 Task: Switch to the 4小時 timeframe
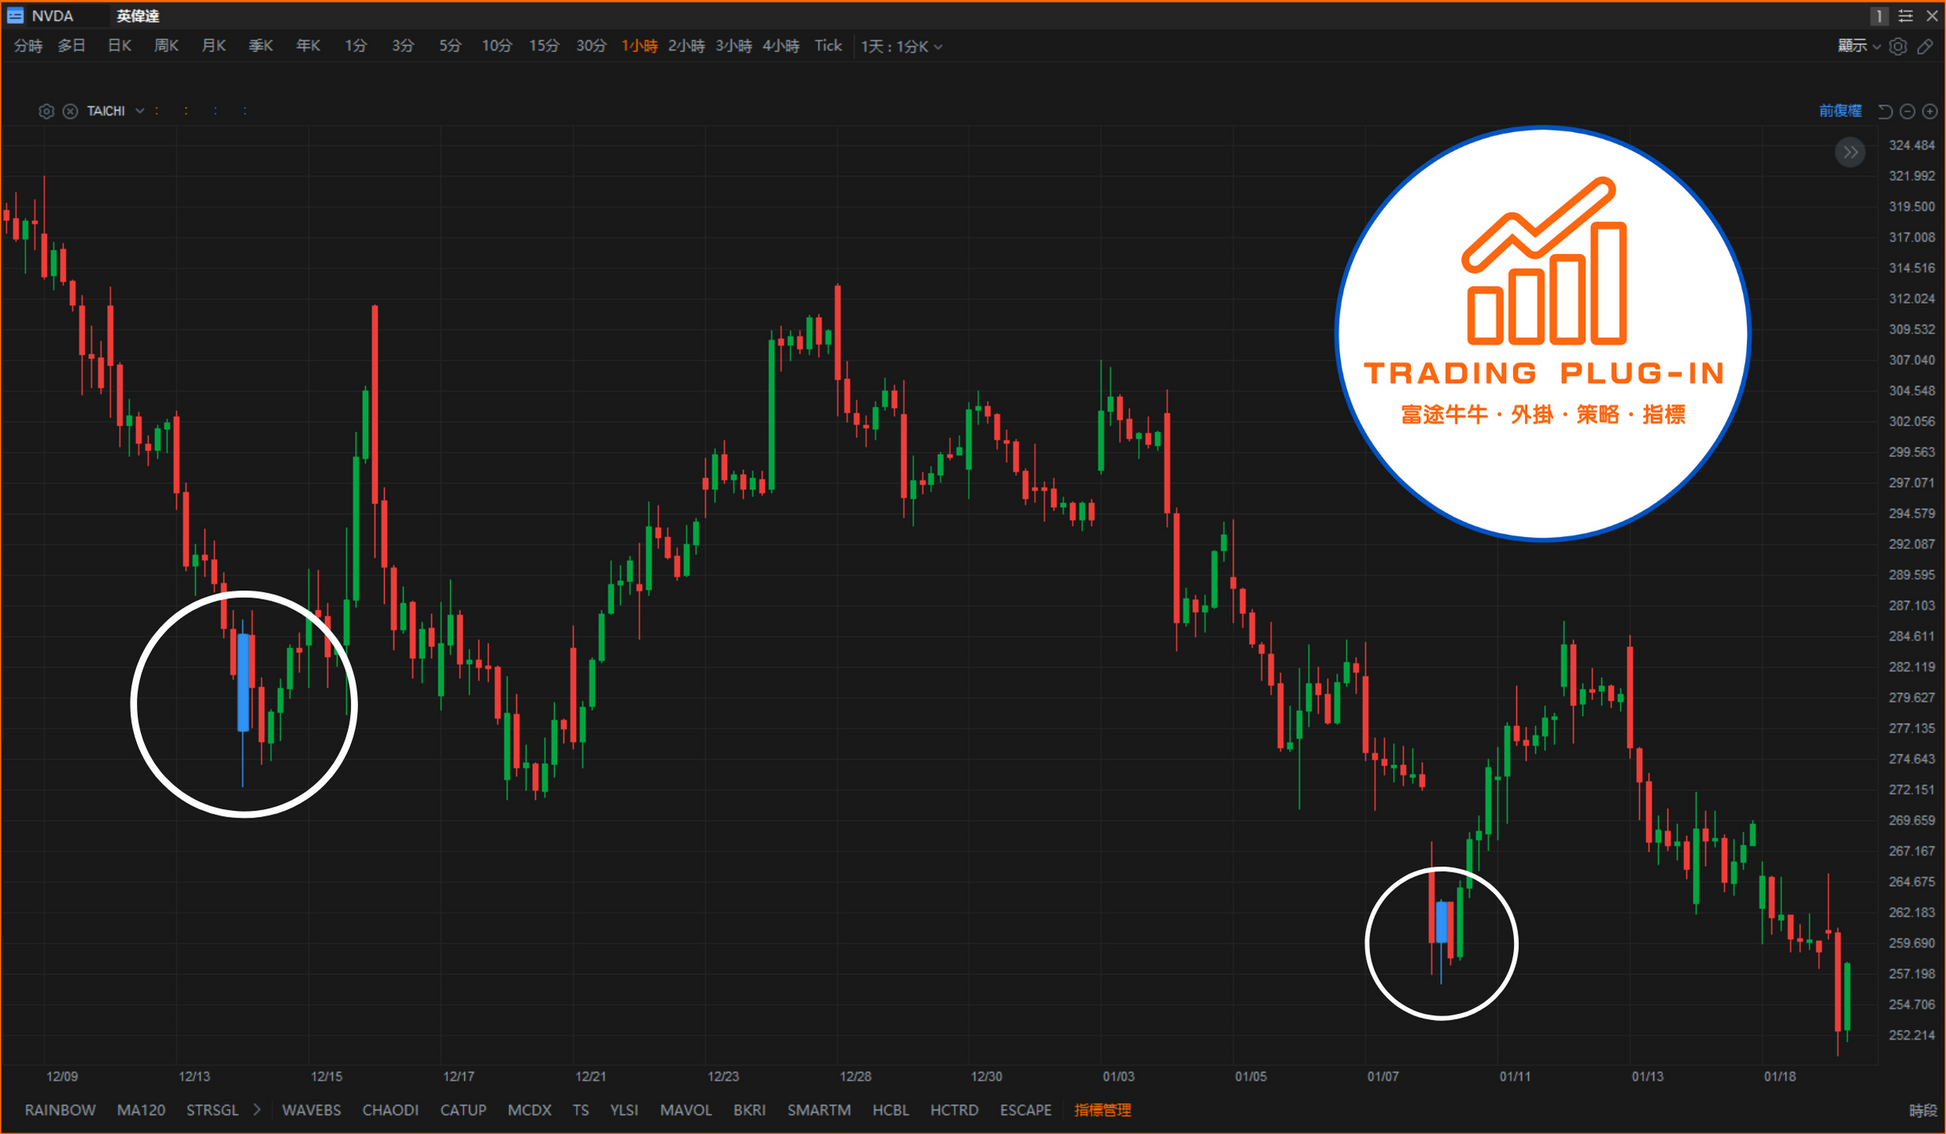click(781, 46)
